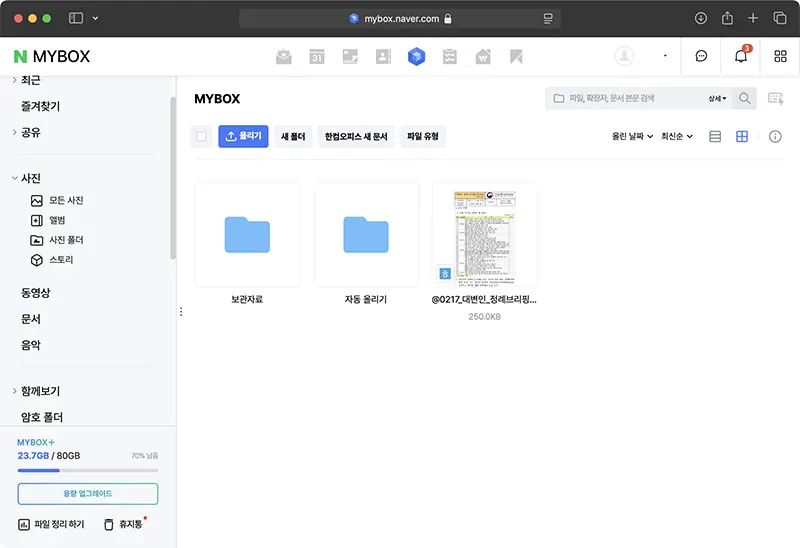
Task: Open the 상세 detailed search dropdown
Action: (x=717, y=98)
